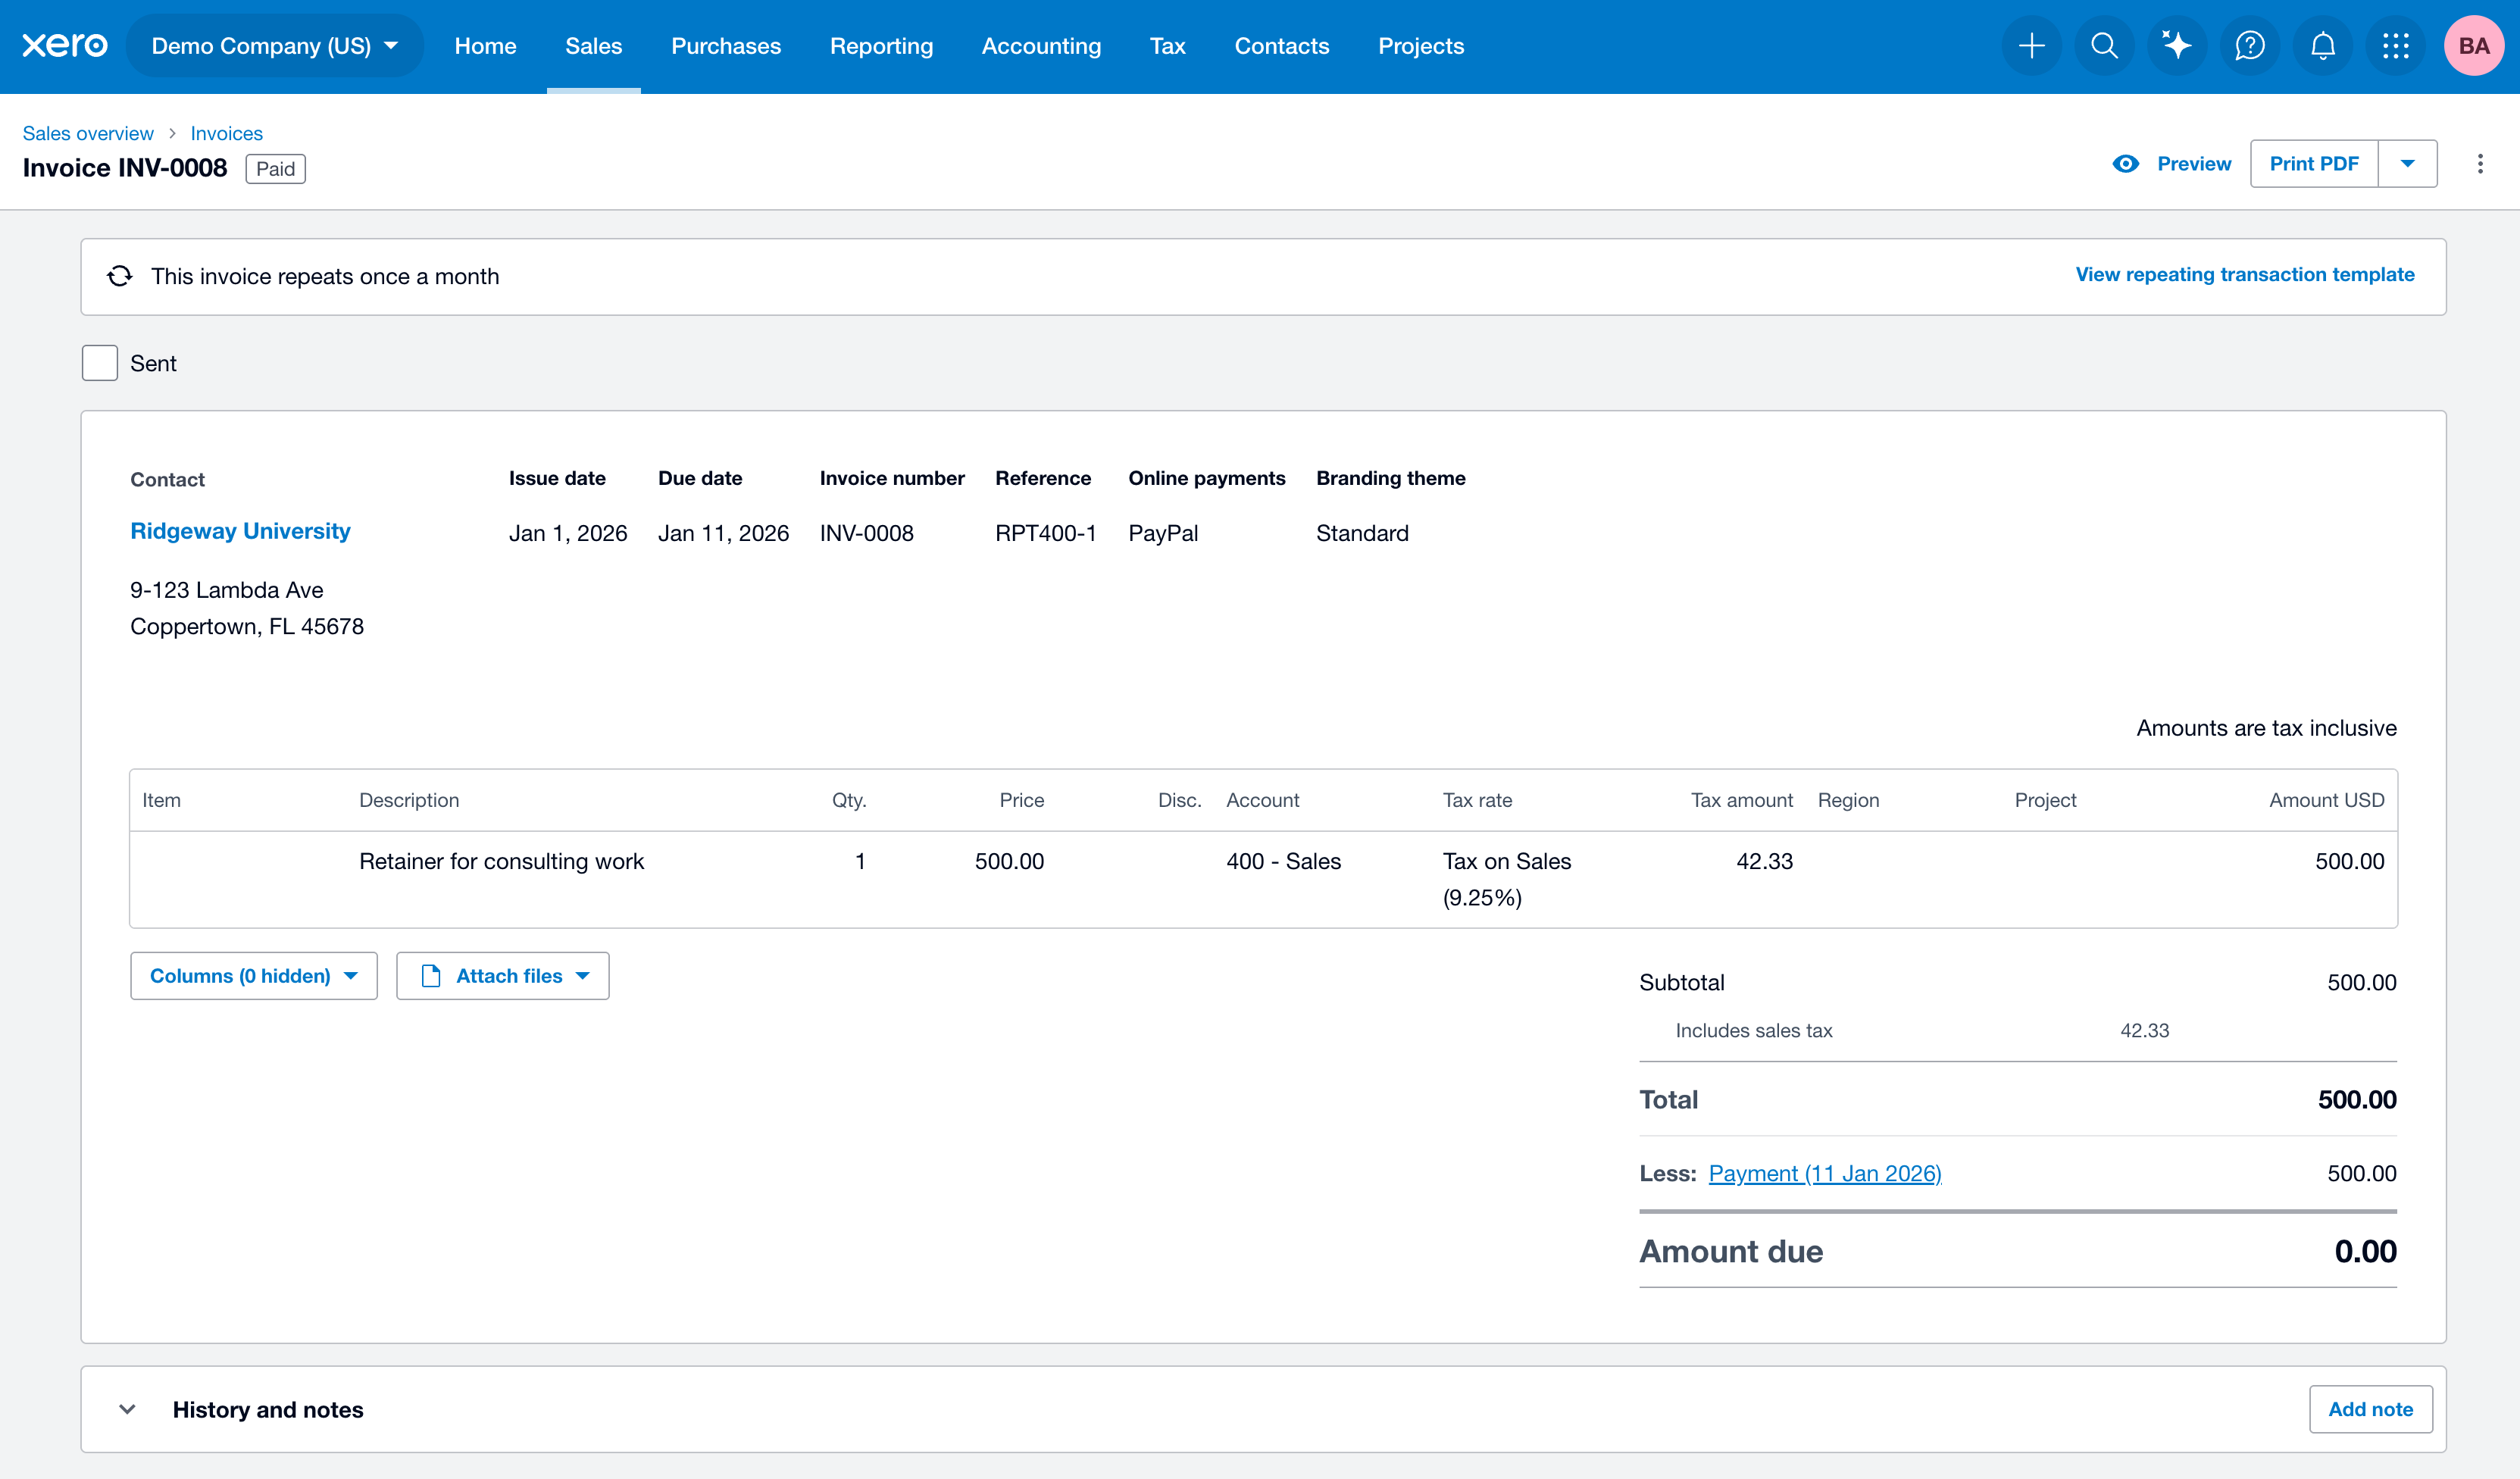Screen dimensions: 2520x1479
Task: Open the notifications bell
Action: (2323, 46)
